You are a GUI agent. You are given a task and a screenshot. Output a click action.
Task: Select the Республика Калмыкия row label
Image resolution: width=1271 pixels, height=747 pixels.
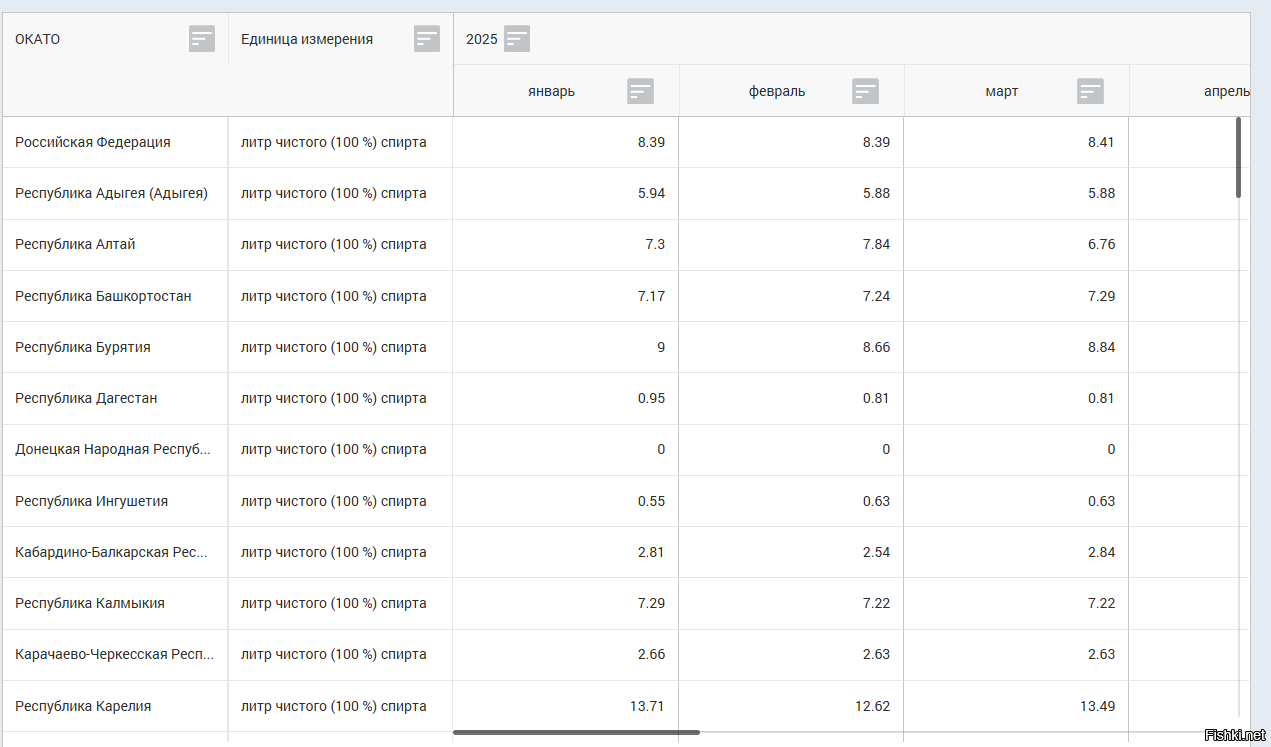(x=90, y=603)
